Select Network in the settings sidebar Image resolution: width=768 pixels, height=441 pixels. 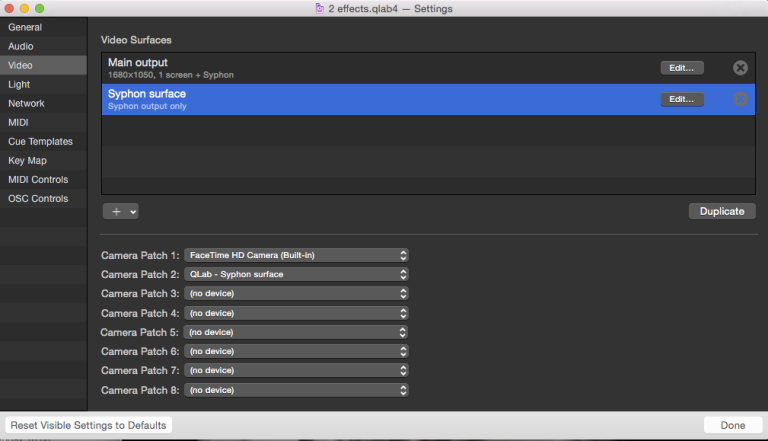point(26,103)
